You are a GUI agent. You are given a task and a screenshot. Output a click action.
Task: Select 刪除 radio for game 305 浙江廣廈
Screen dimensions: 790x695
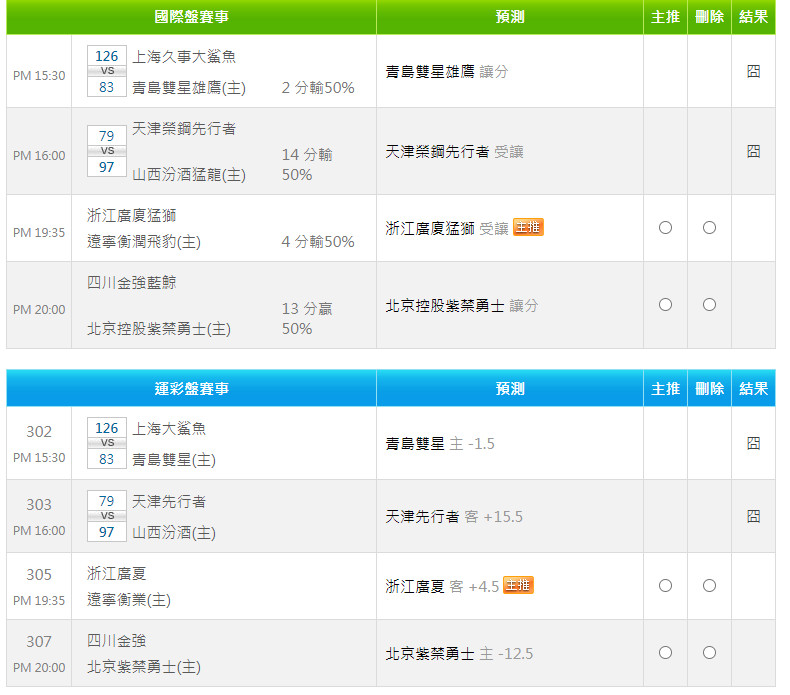click(709, 586)
